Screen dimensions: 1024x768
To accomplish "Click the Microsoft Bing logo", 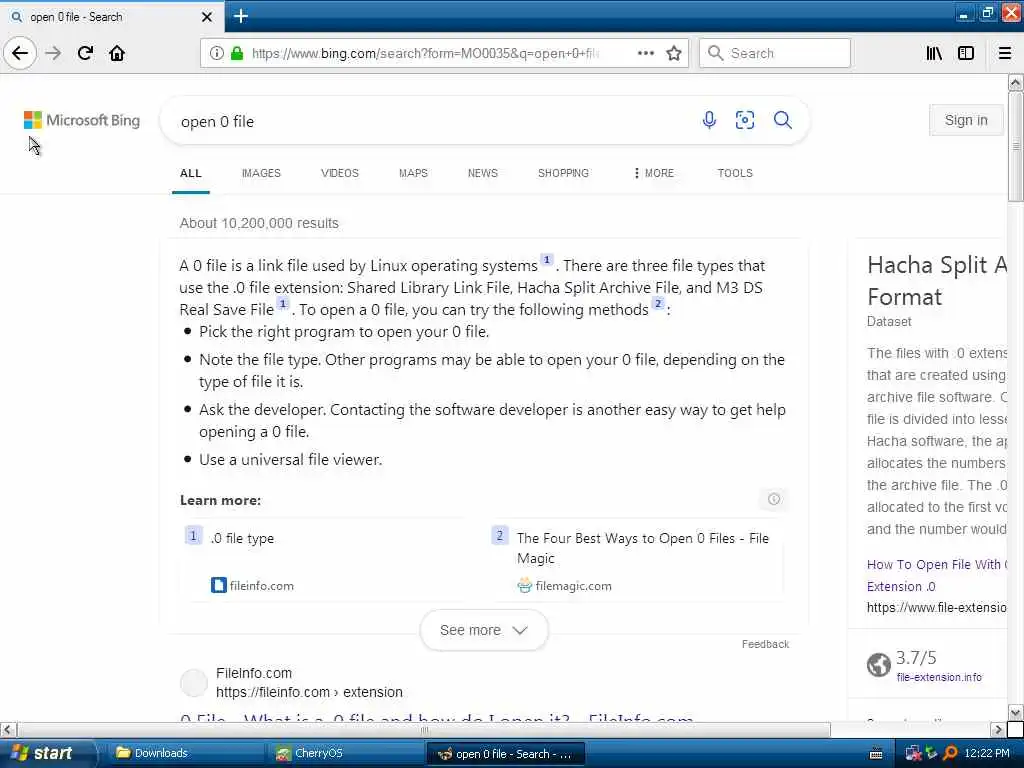I will (82, 120).
